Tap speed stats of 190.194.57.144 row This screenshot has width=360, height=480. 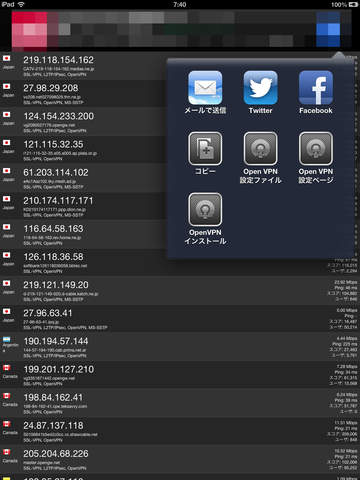pyautogui.click(x=343, y=347)
